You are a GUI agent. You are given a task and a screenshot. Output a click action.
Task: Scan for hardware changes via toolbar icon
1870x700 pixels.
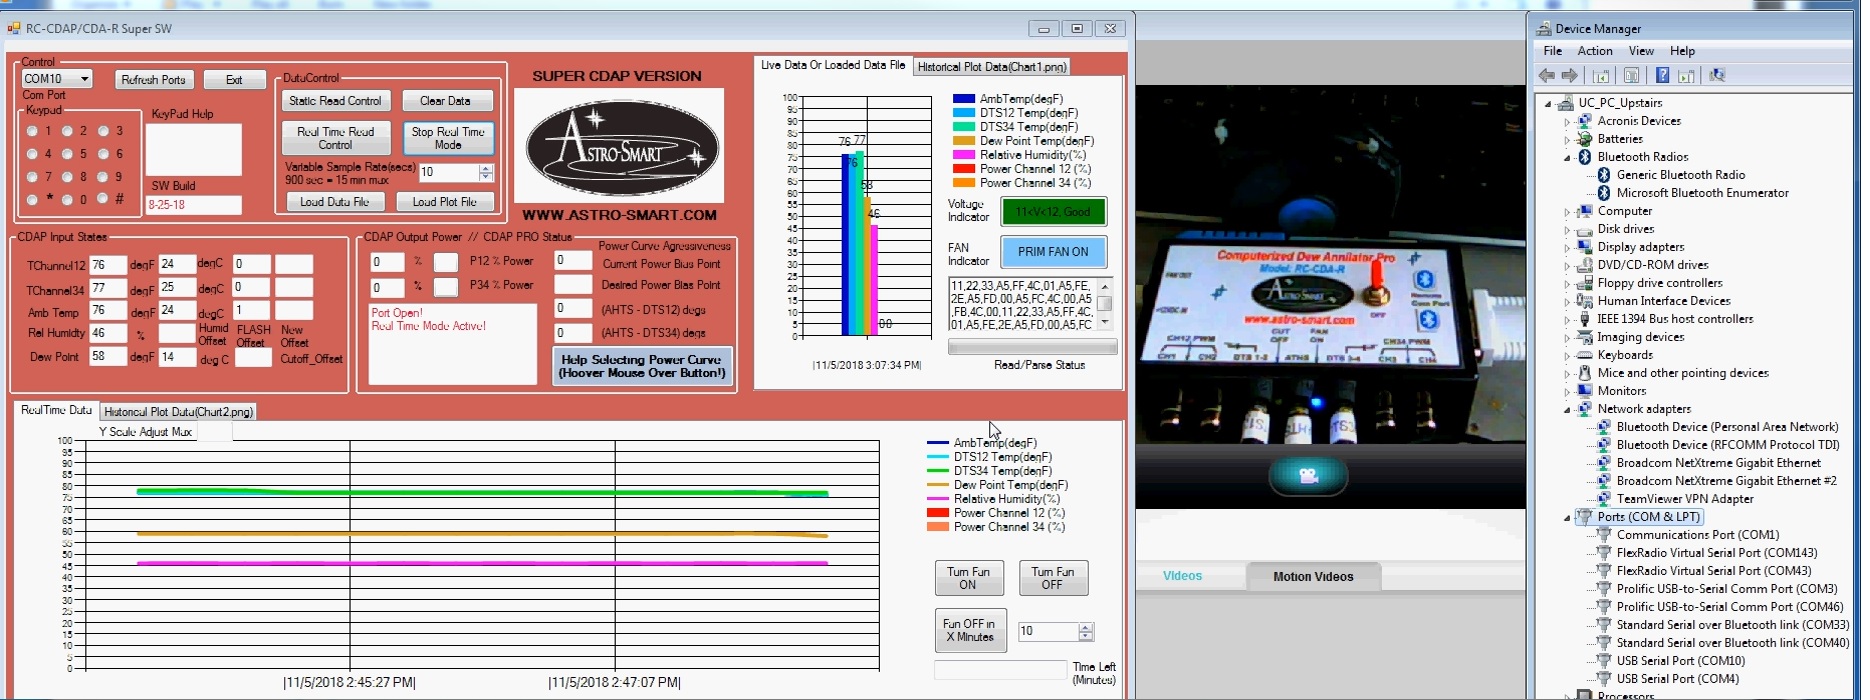pos(1718,75)
